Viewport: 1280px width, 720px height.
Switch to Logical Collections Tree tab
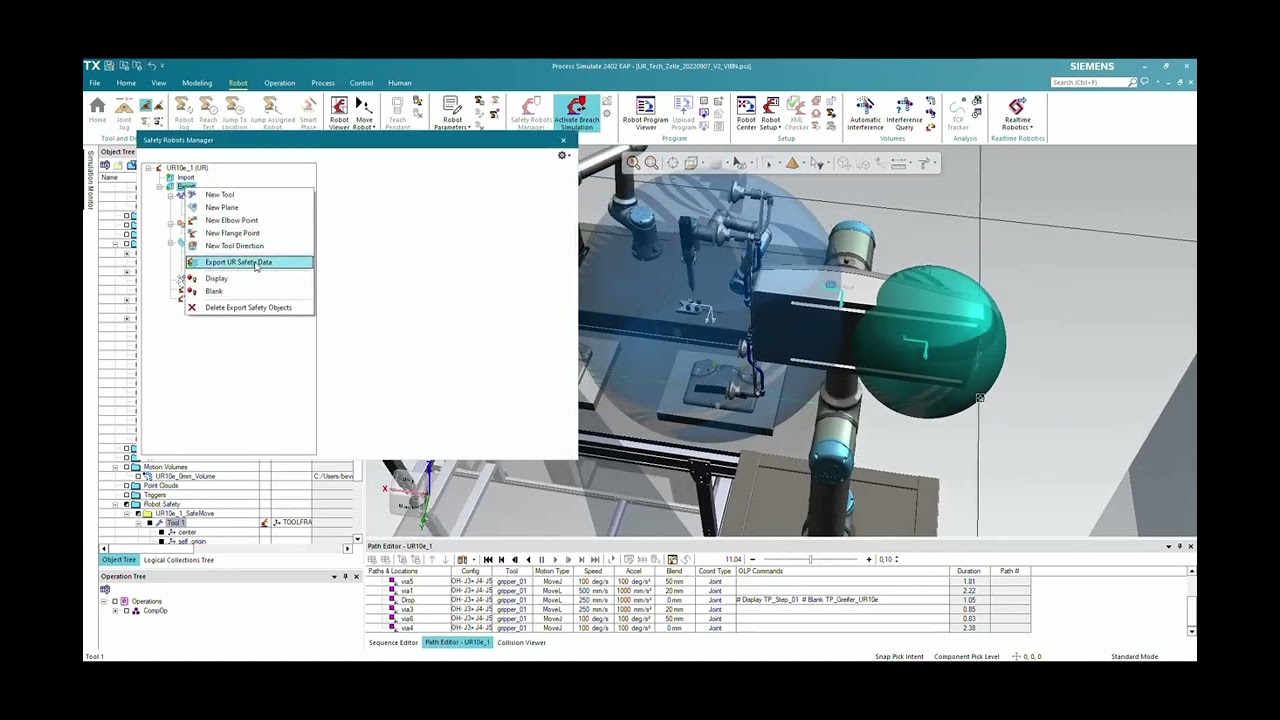[x=178, y=560]
